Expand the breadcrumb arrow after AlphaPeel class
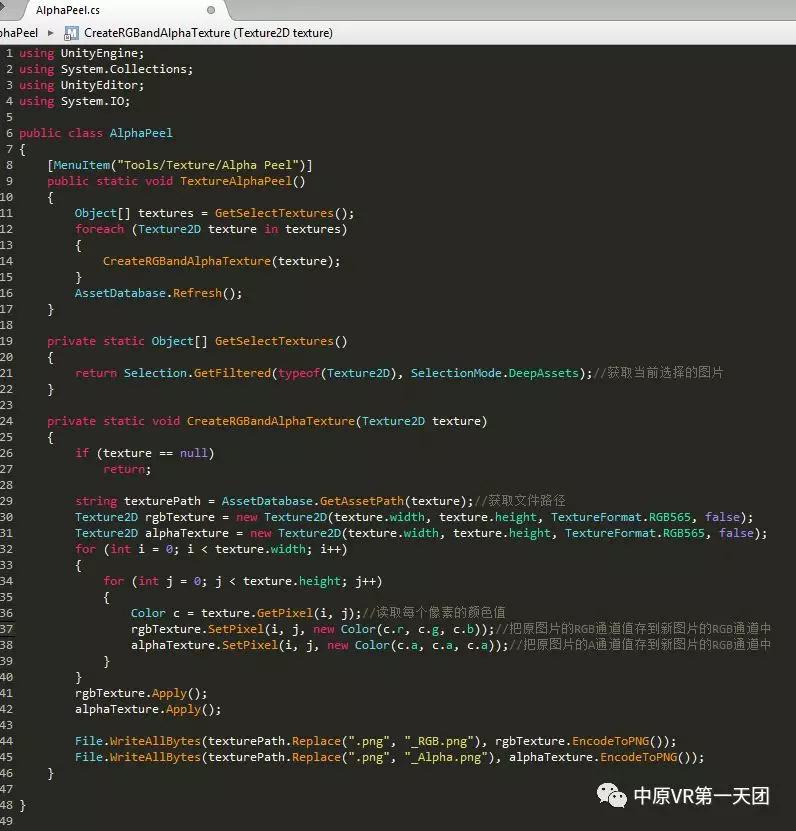 tap(51, 33)
